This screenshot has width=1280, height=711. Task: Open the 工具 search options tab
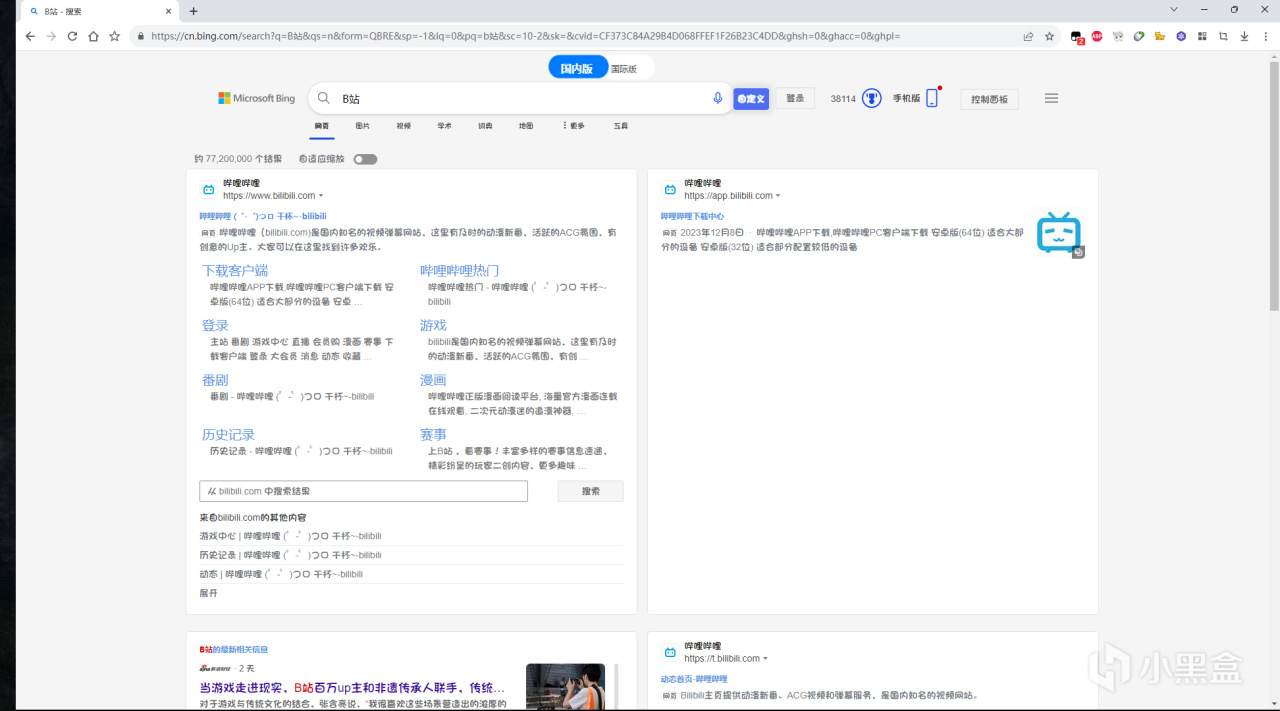pos(621,126)
